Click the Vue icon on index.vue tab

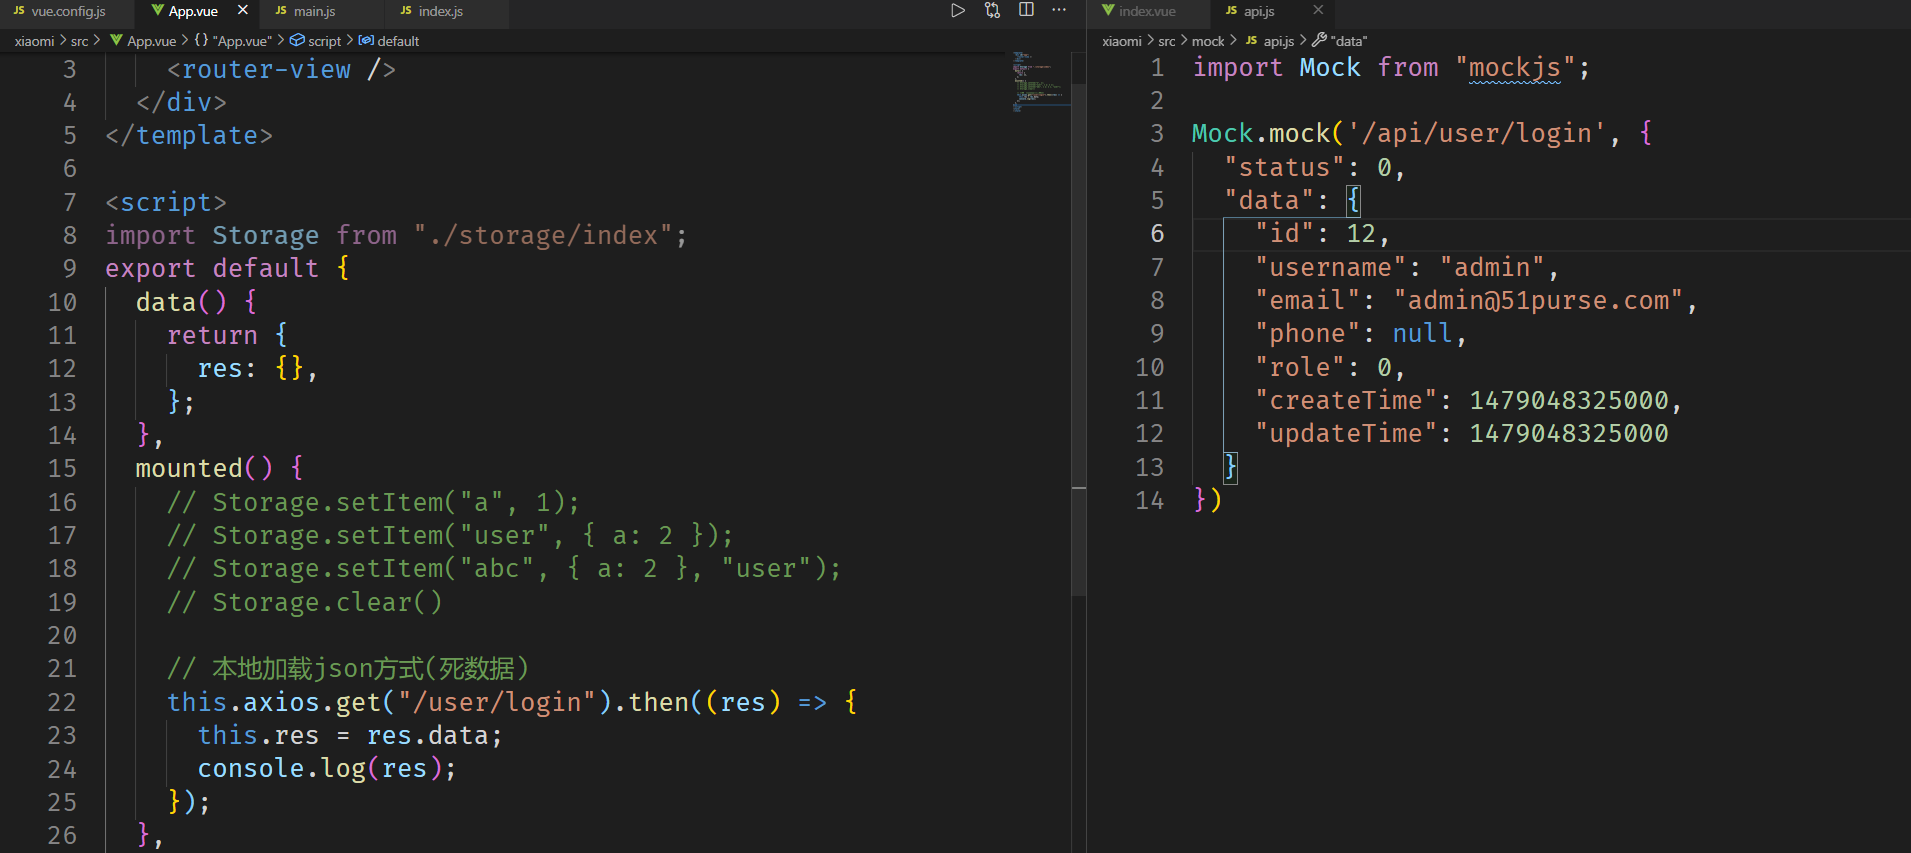coord(1108,11)
